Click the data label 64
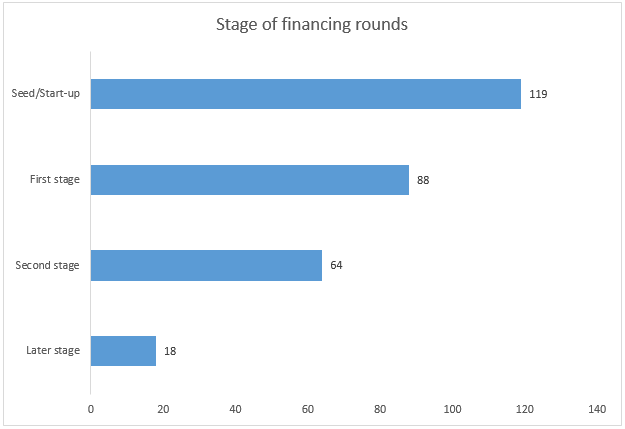The height and width of the screenshot is (429, 625). point(336,265)
